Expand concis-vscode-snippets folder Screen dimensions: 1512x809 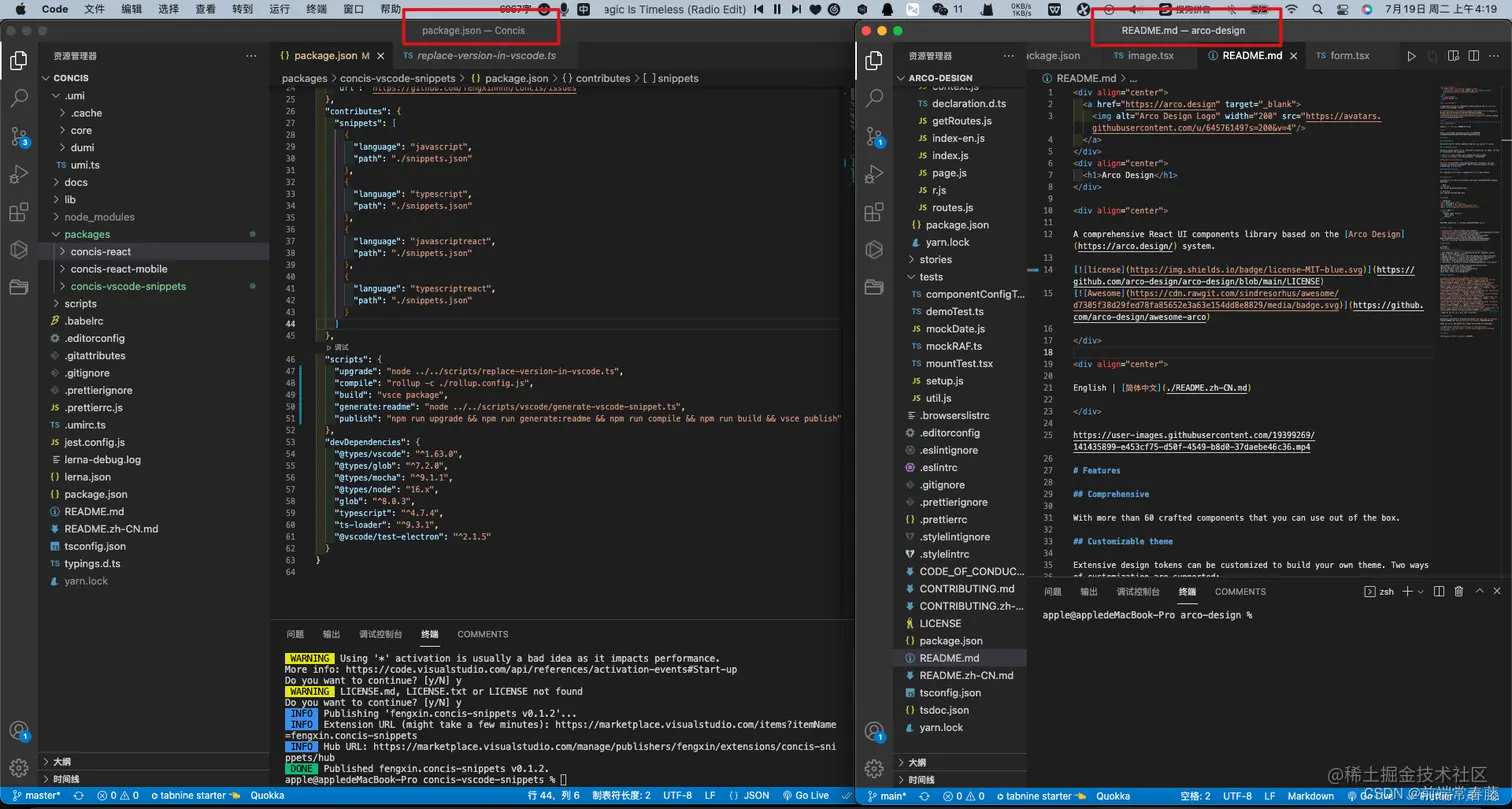tap(153, 286)
